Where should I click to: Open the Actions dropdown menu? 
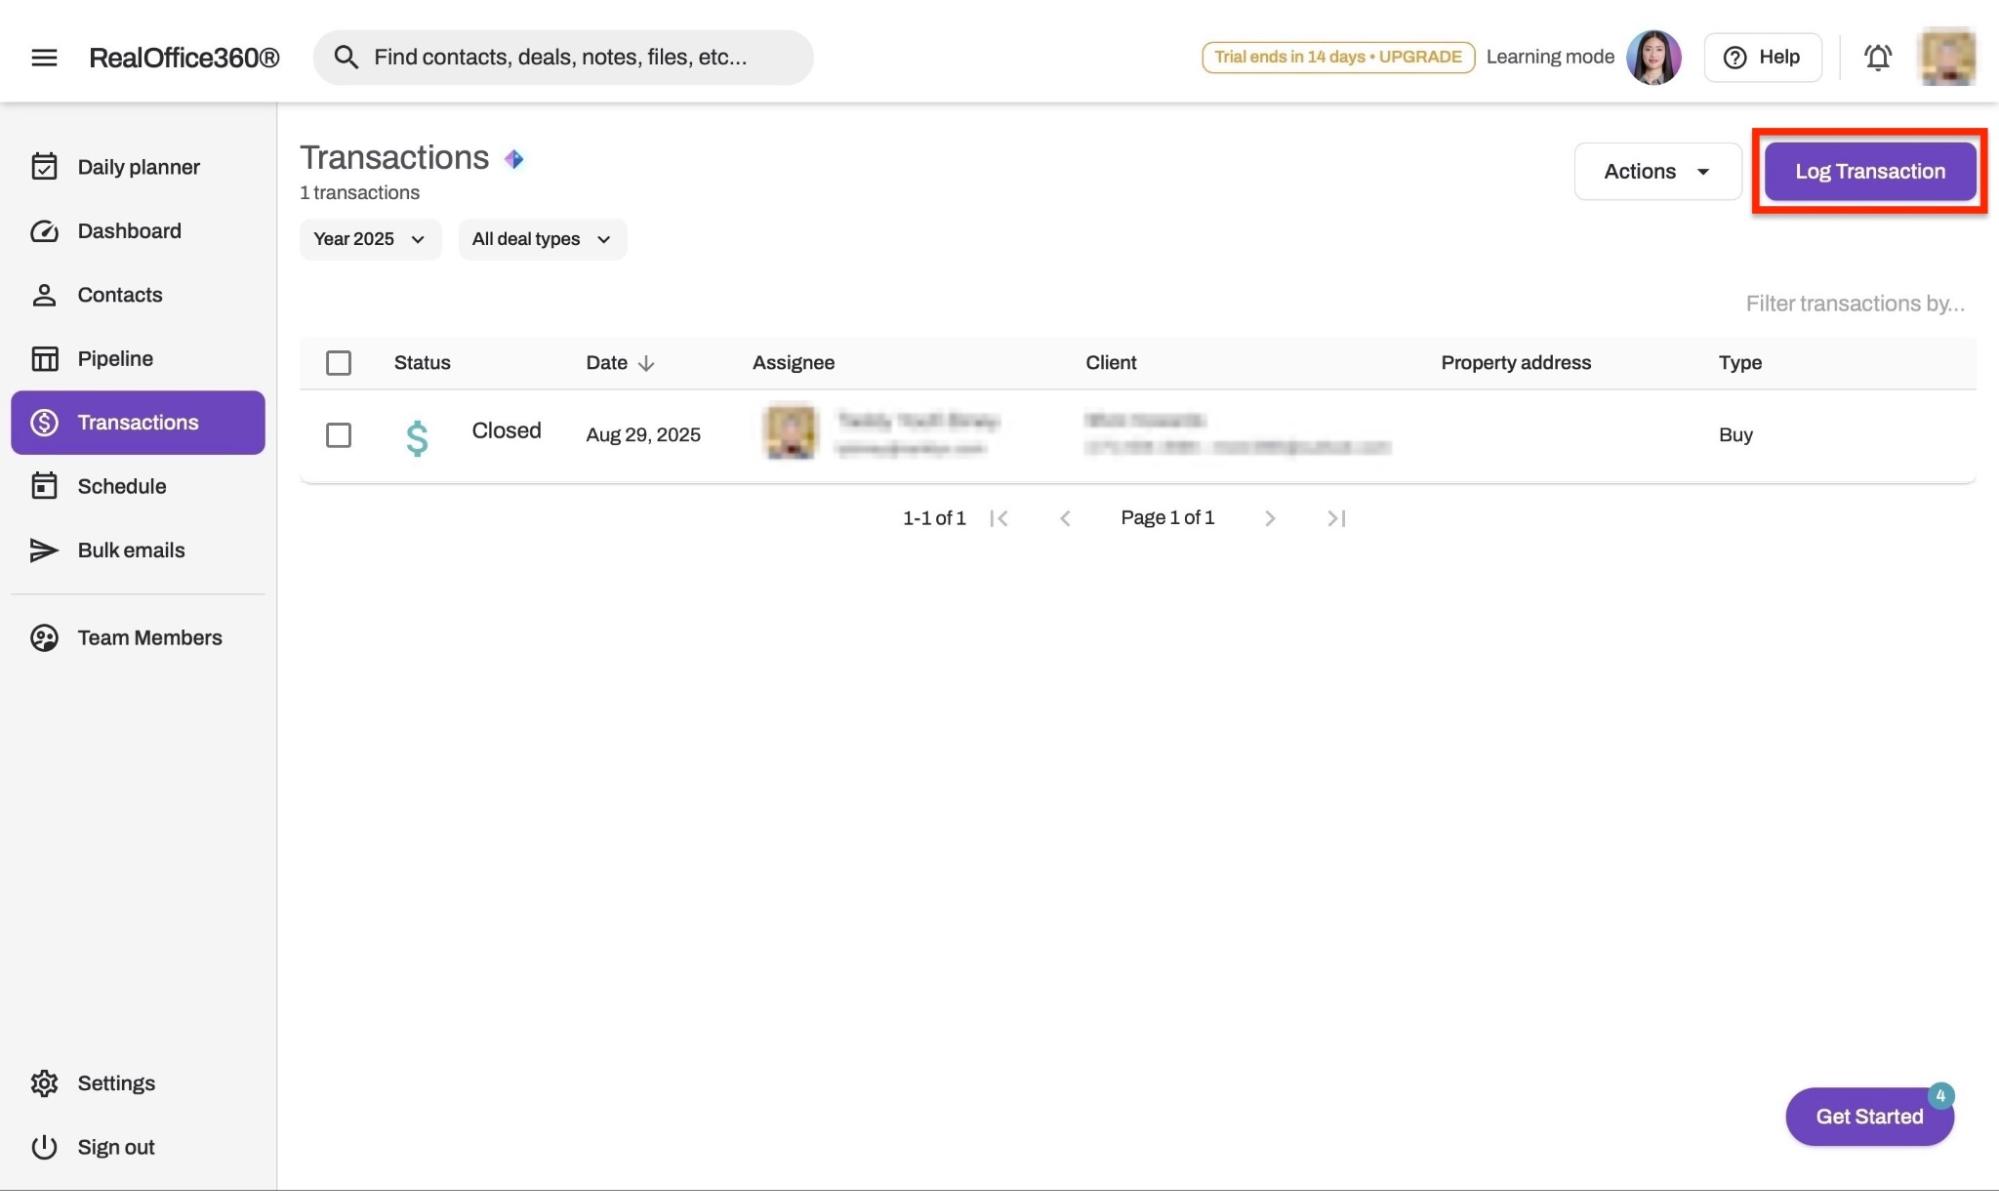[x=1657, y=171]
